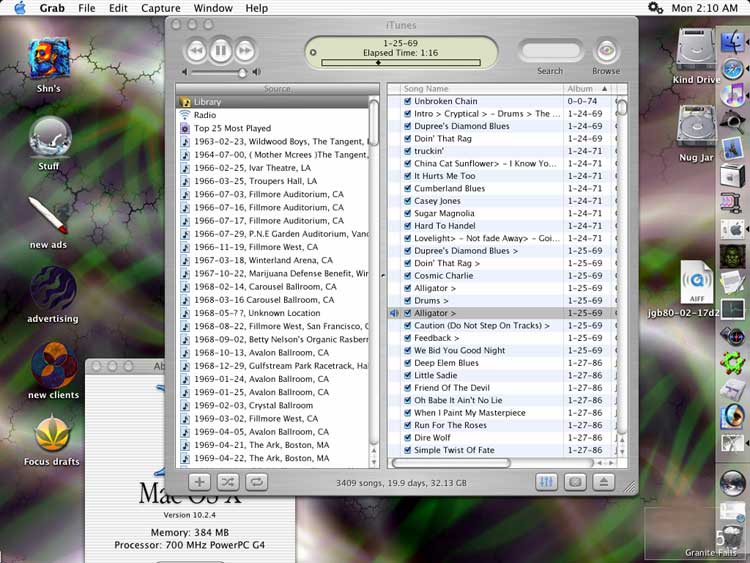Open playlist 1969-01-25, Avalon Ballroom, CA

coord(273,392)
